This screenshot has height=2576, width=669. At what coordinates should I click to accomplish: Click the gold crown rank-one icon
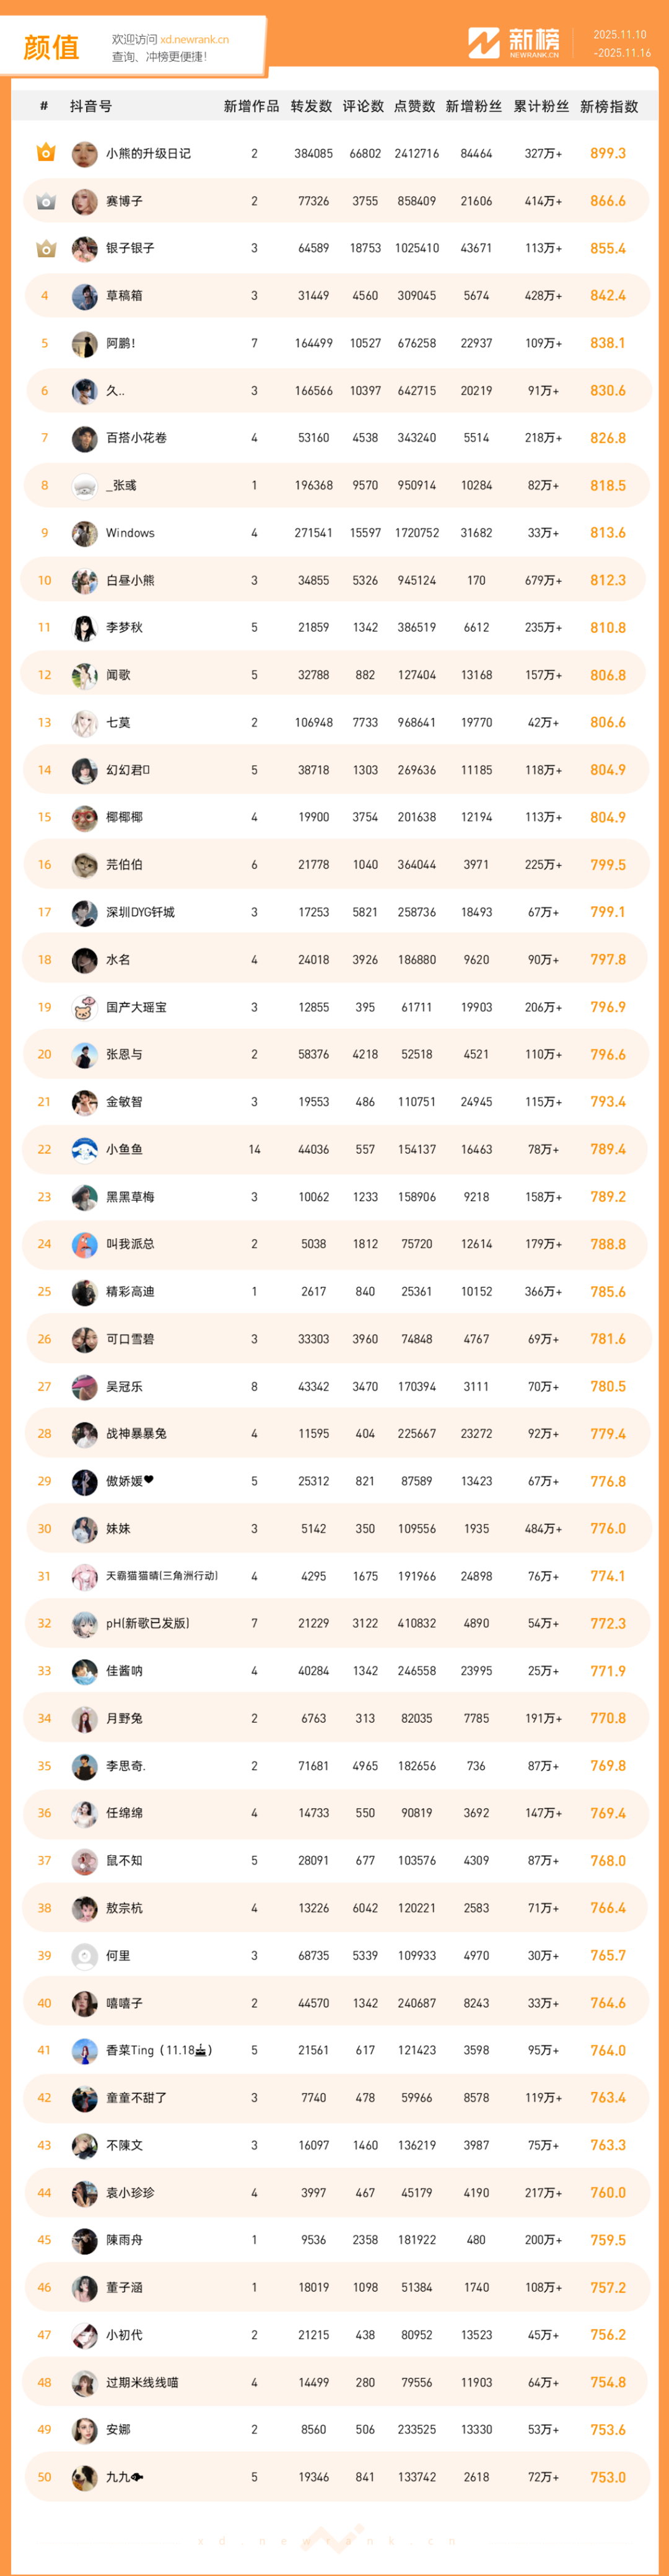[x=45, y=153]
